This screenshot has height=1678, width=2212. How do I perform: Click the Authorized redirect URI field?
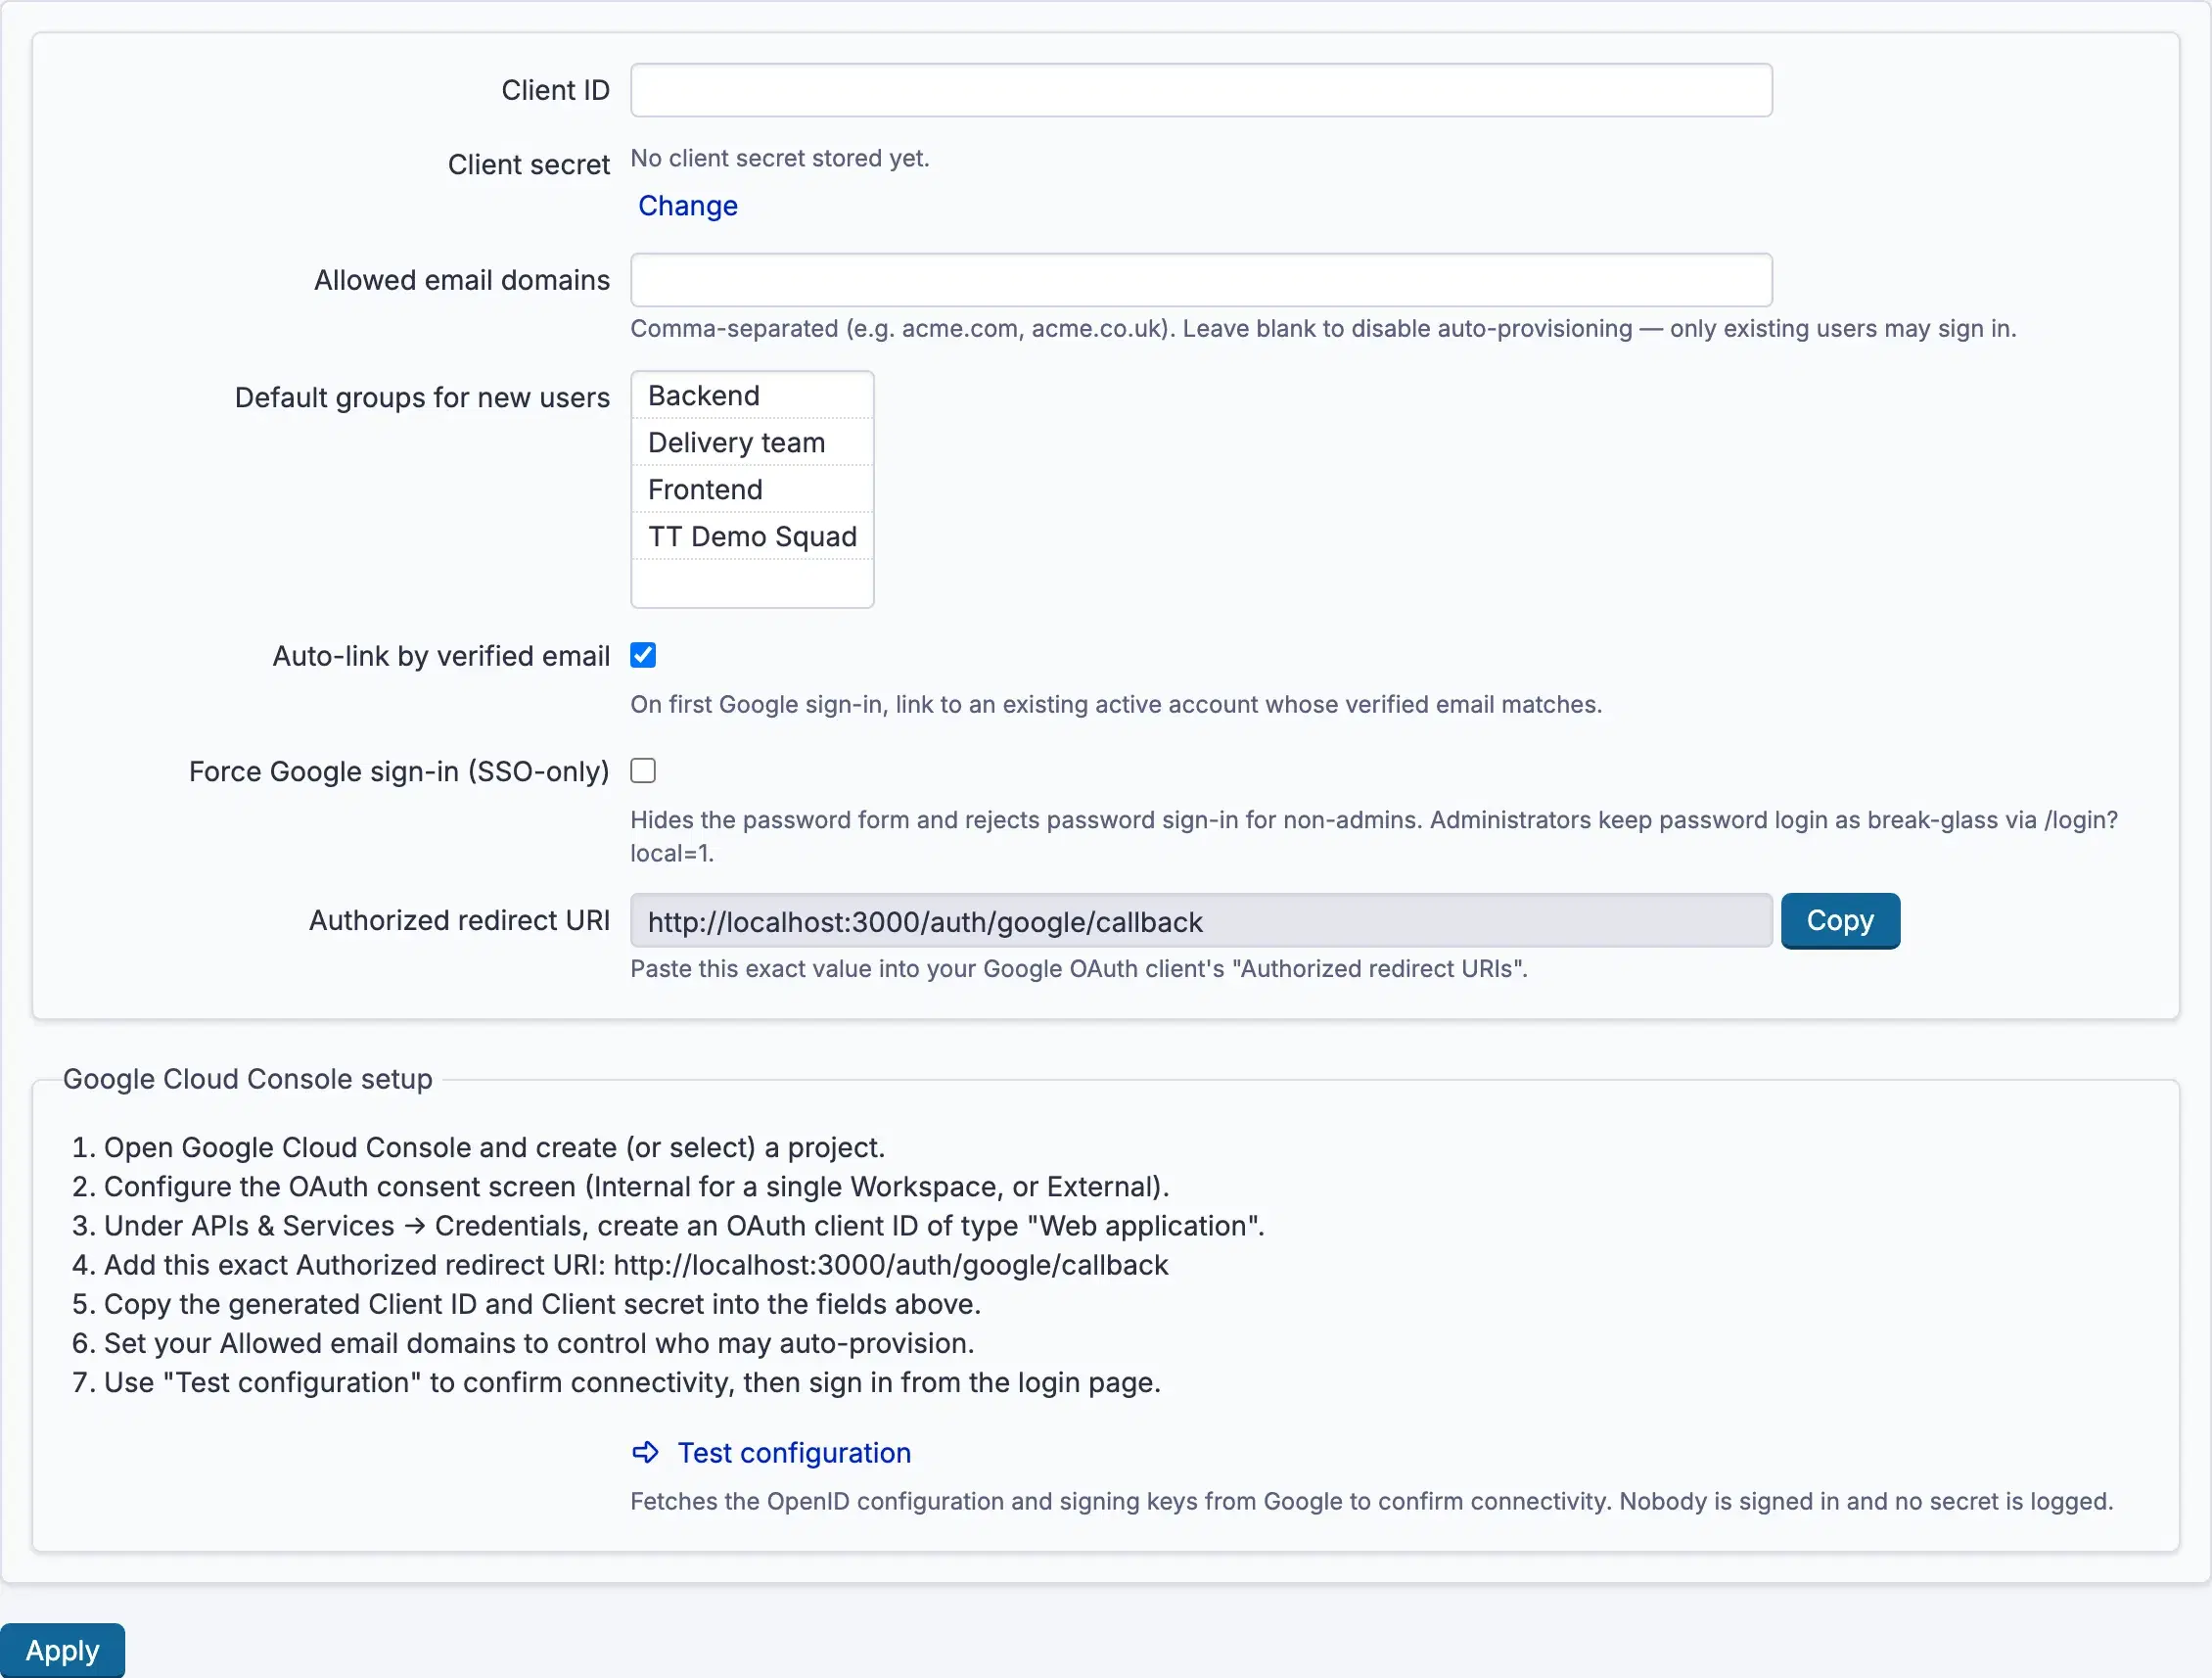(x=1201, y=921)
